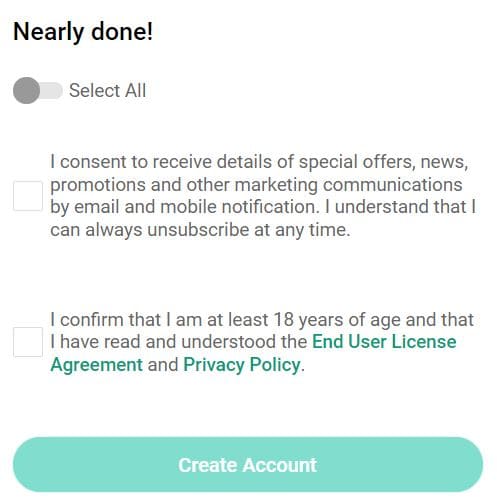Tick the 18 years age confirmation checkbox
Image resolution: width=497 pixels, height=502 pixels.
28,342
